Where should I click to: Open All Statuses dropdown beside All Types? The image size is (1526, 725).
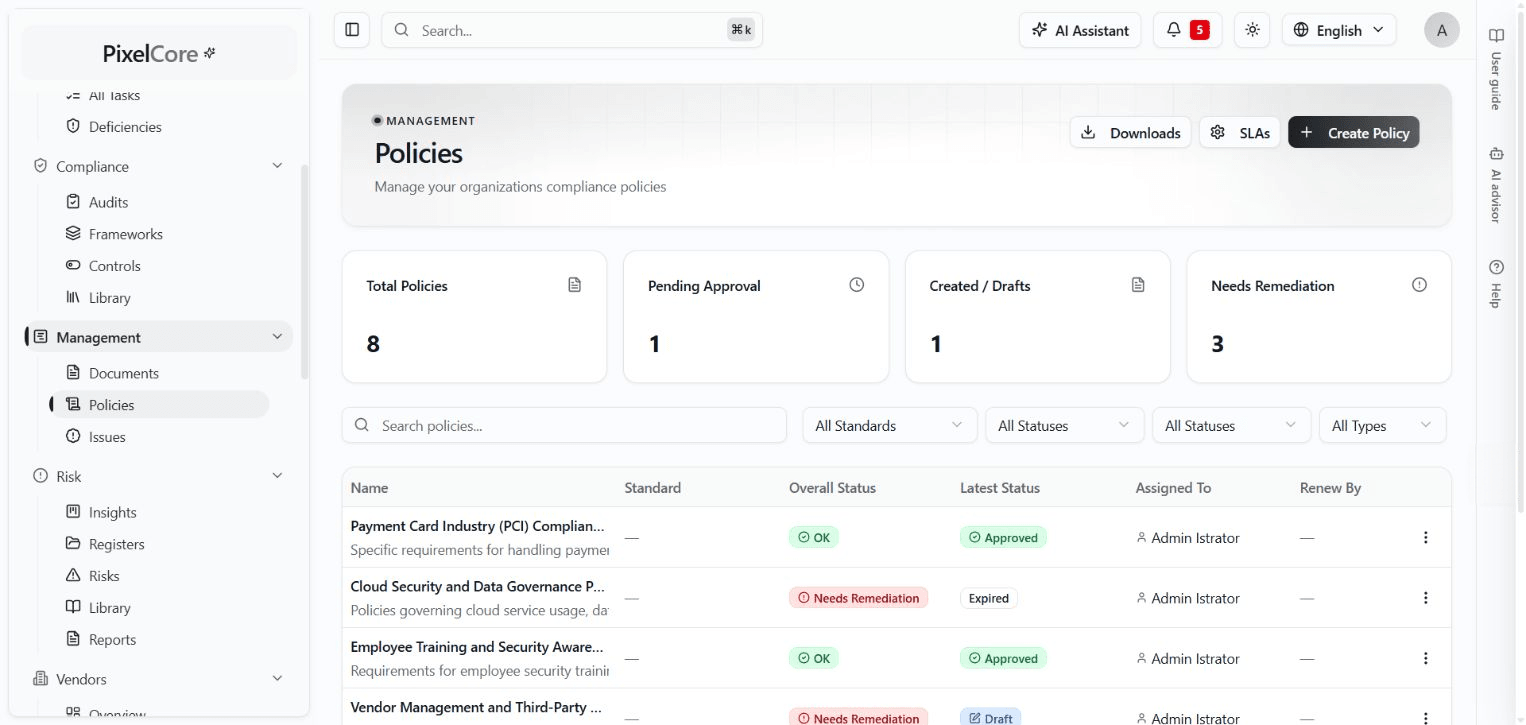point(1231,425)
